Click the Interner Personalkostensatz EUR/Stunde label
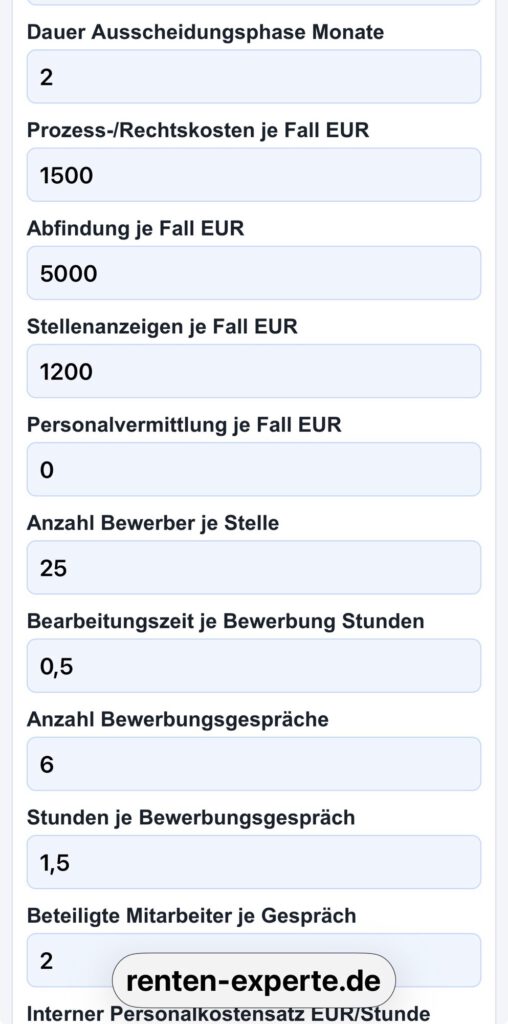This screenshot has width=508, height=1024. [229, 1014]
